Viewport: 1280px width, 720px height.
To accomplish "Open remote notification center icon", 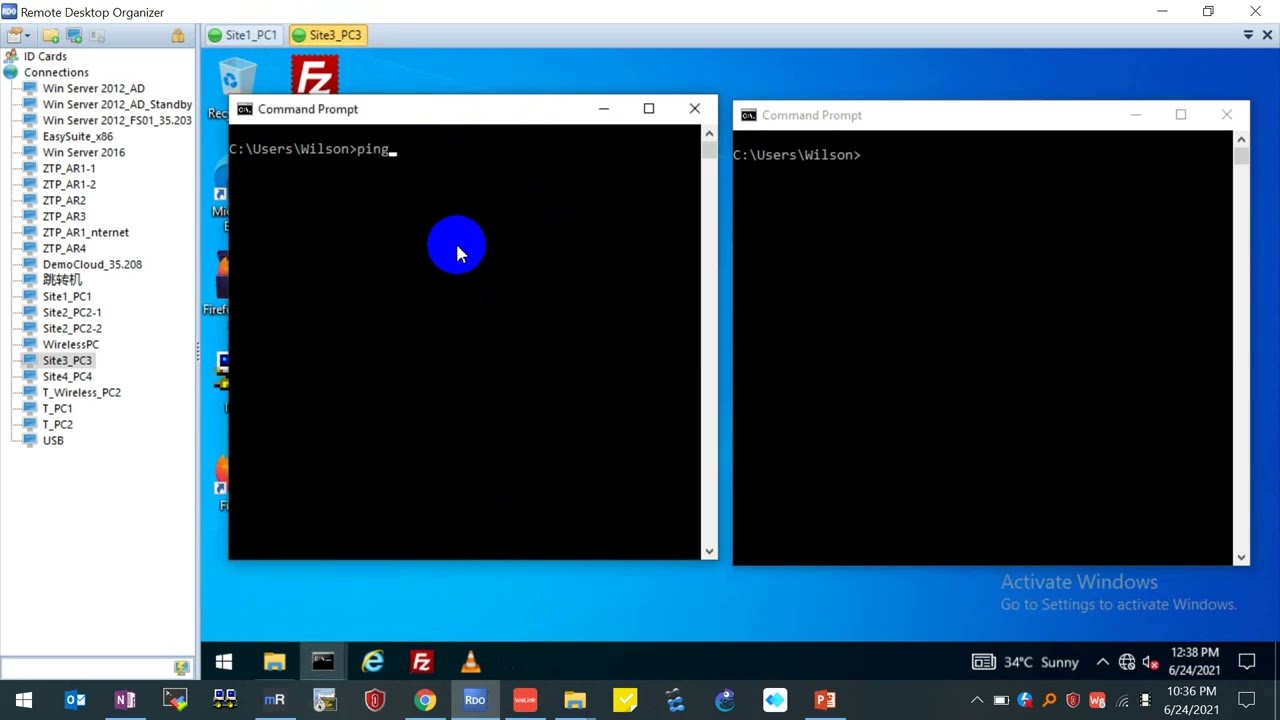I will click(x=1247, y=662).
